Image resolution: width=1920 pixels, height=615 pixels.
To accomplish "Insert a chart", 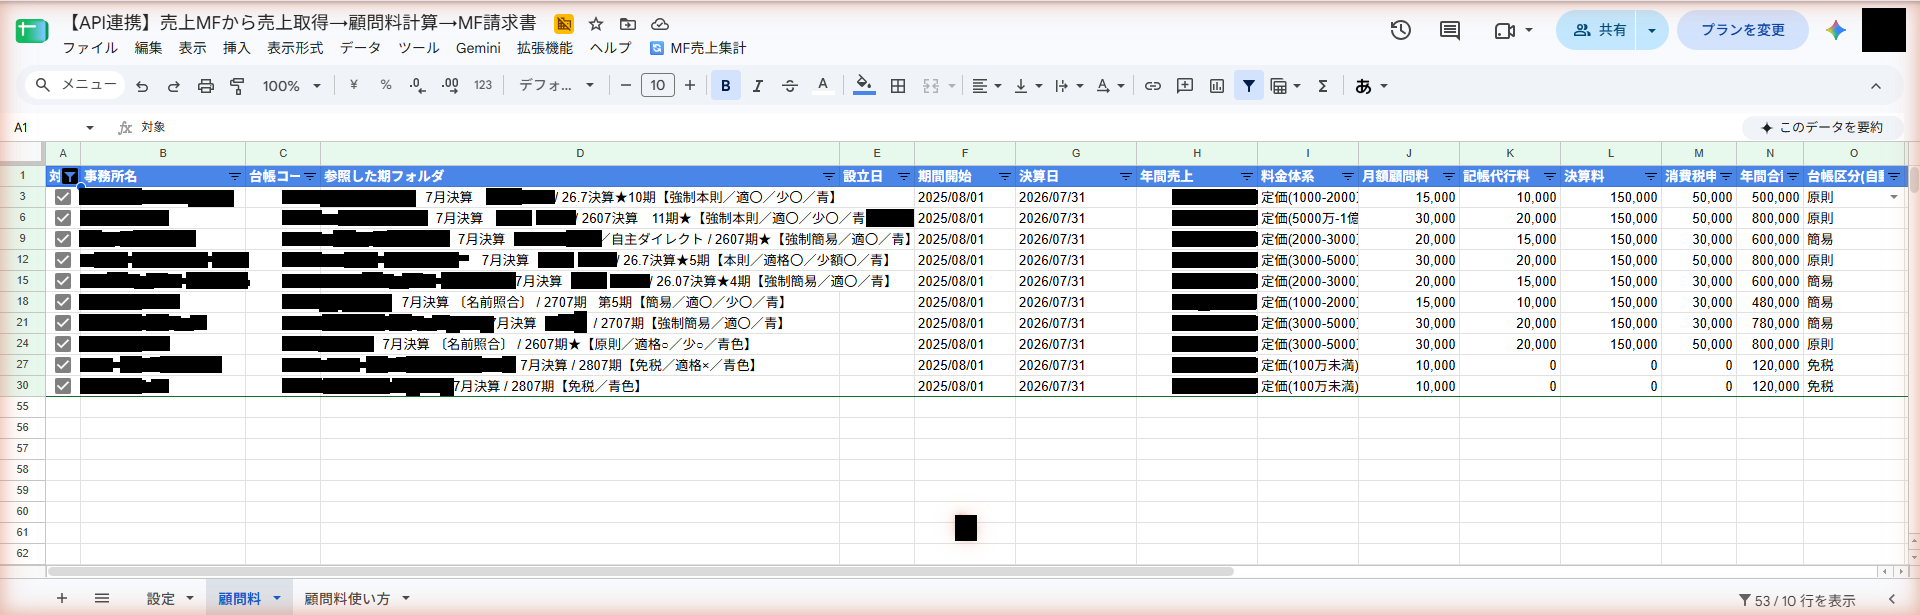I will 1217,86.
